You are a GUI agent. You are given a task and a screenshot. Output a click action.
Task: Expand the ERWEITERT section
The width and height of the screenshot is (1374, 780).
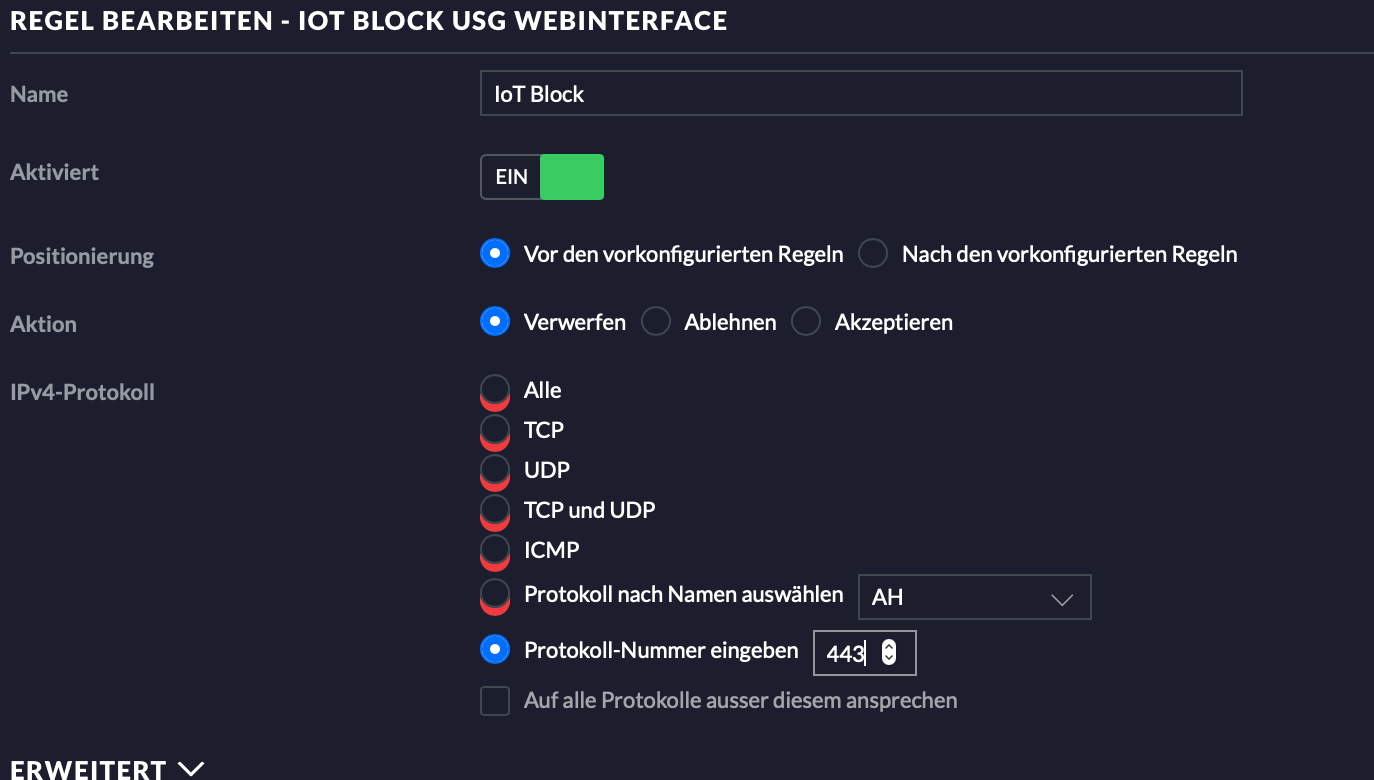(88, 770)
